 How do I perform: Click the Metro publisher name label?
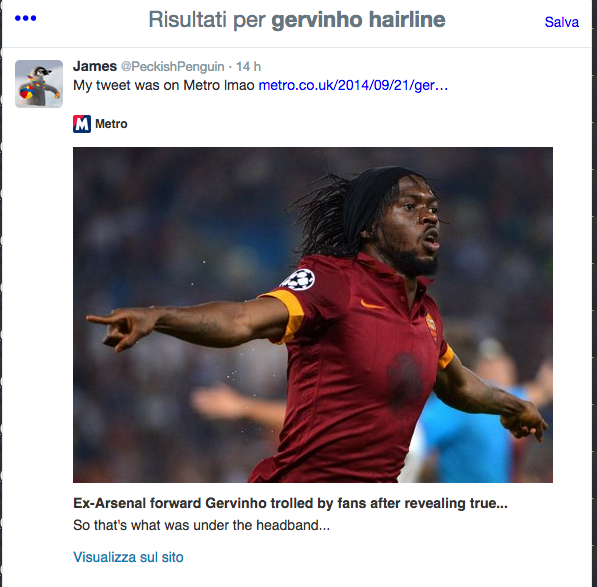[x=111, y=124]
